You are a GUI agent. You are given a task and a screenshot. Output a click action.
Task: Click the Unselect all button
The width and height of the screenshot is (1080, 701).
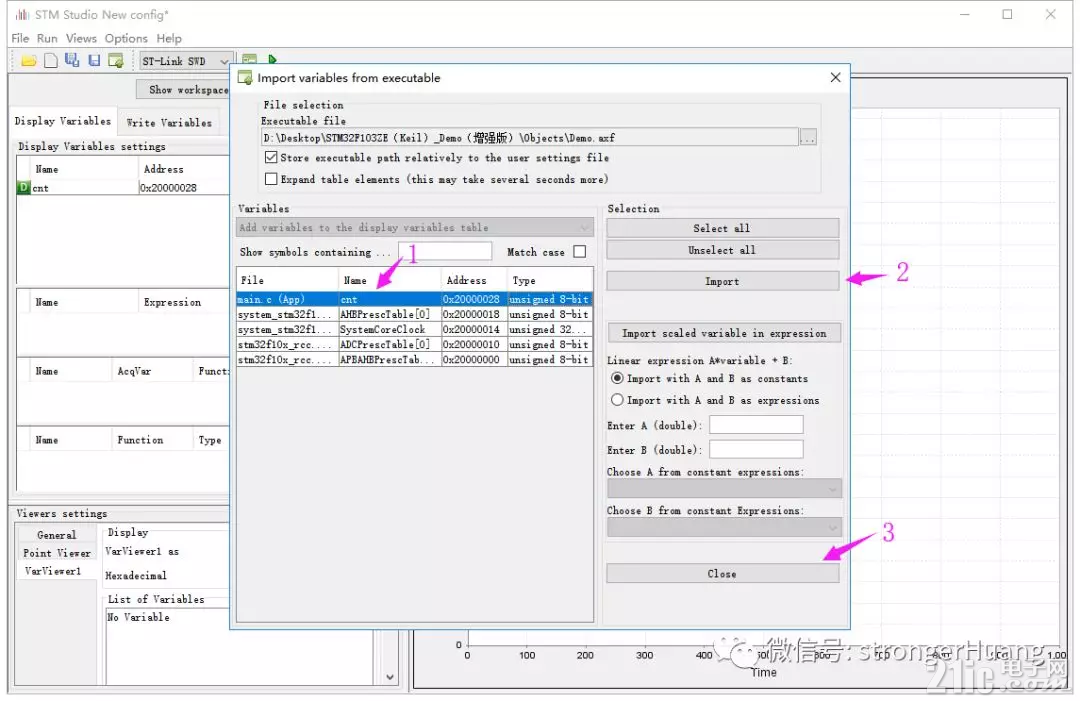723,250
